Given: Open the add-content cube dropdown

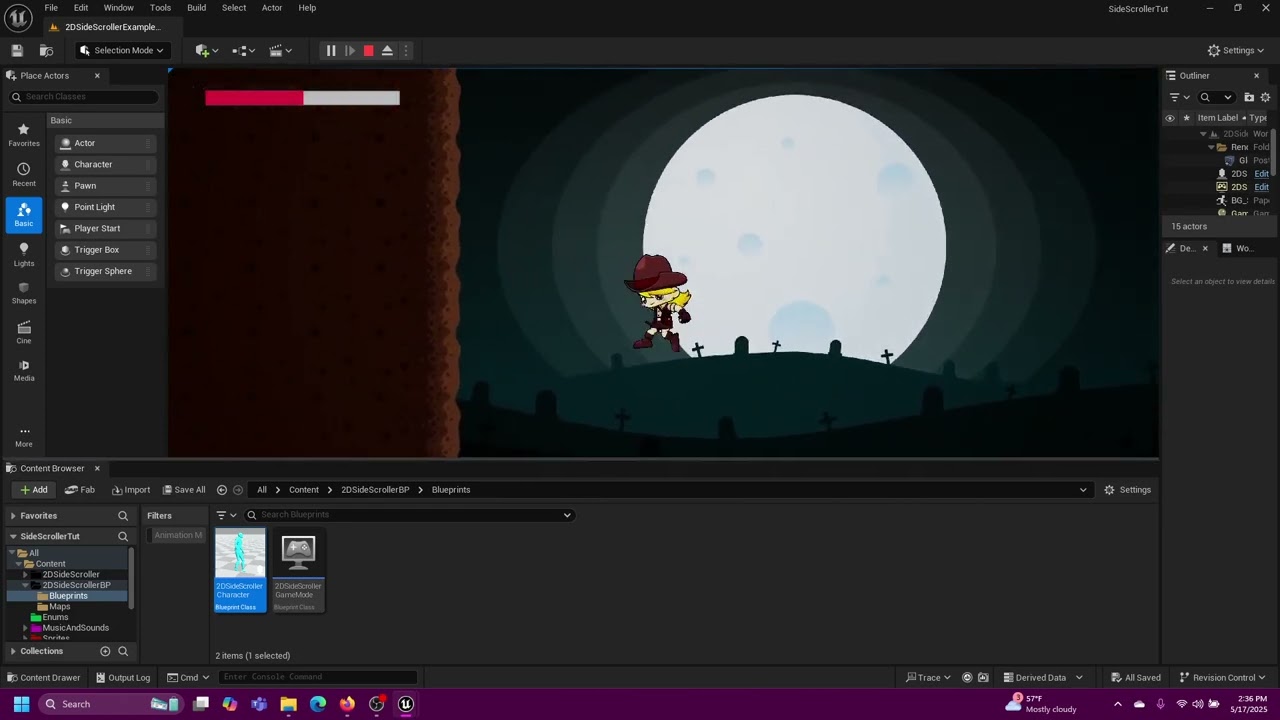Looking at the screenshot, I should pyautogui.click(x=207, y=50).
